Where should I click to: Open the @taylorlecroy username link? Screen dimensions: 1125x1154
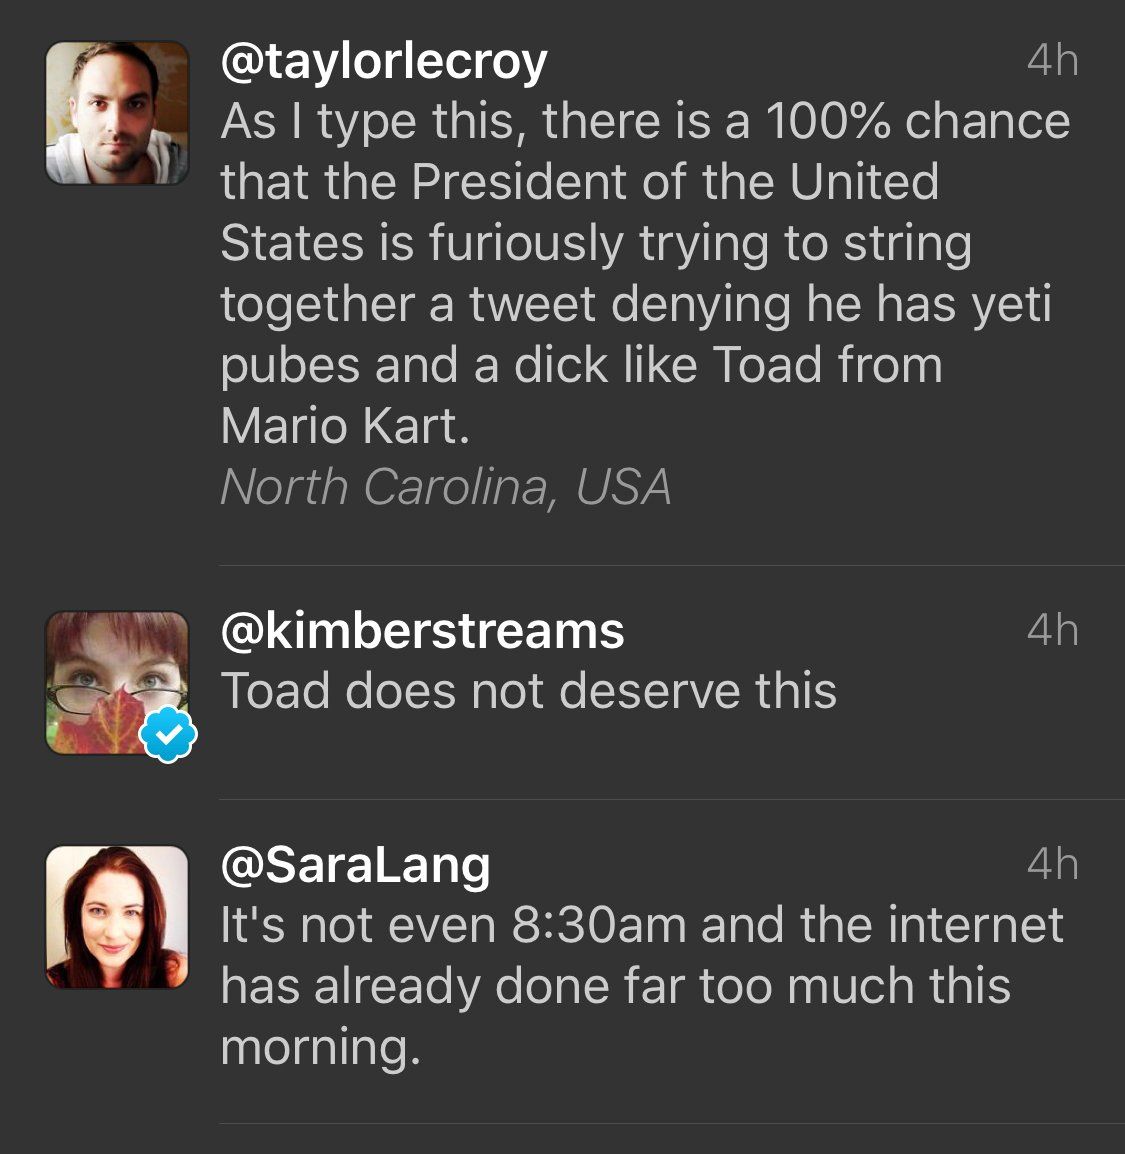(x=383, y=62)
